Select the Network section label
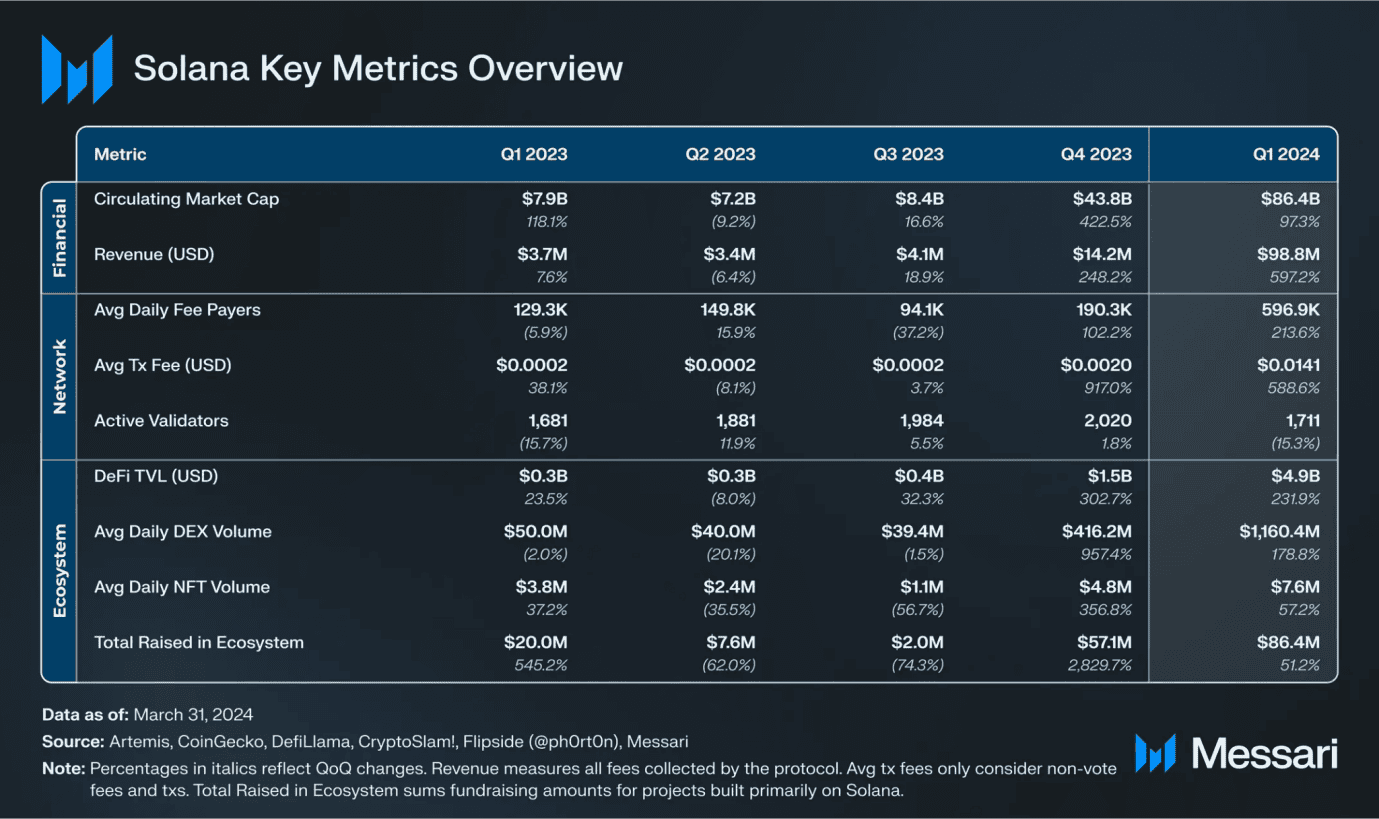 pyautogui.click(x=59, y=376)
